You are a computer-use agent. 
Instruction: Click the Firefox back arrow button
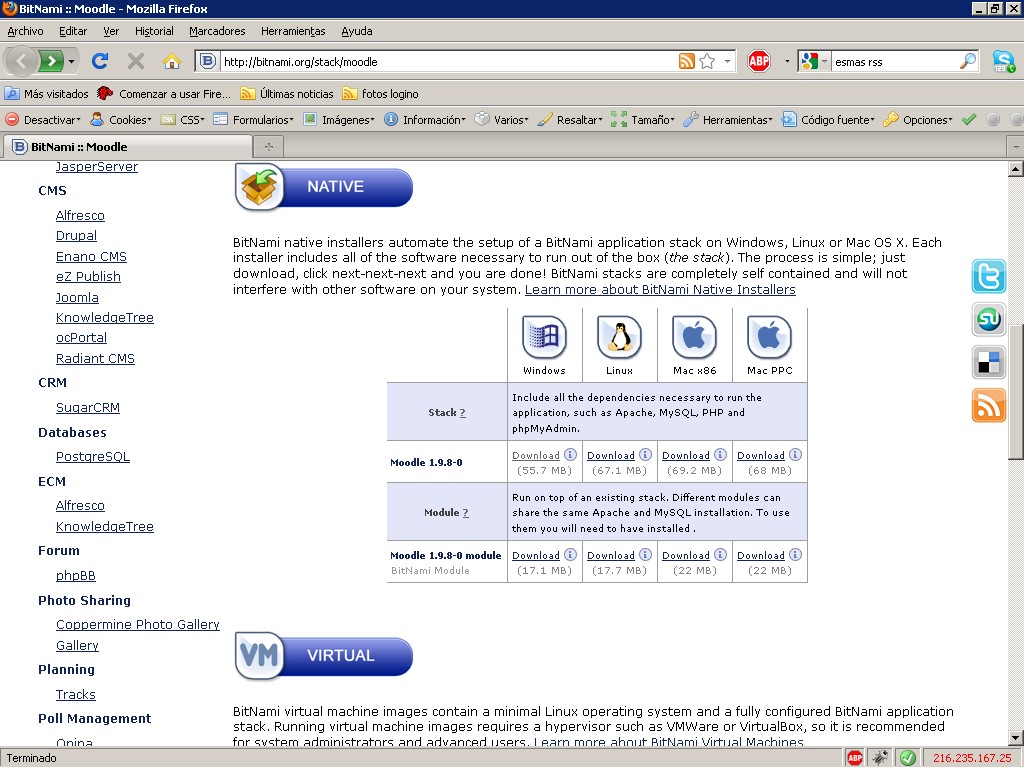tap(21, 61)
